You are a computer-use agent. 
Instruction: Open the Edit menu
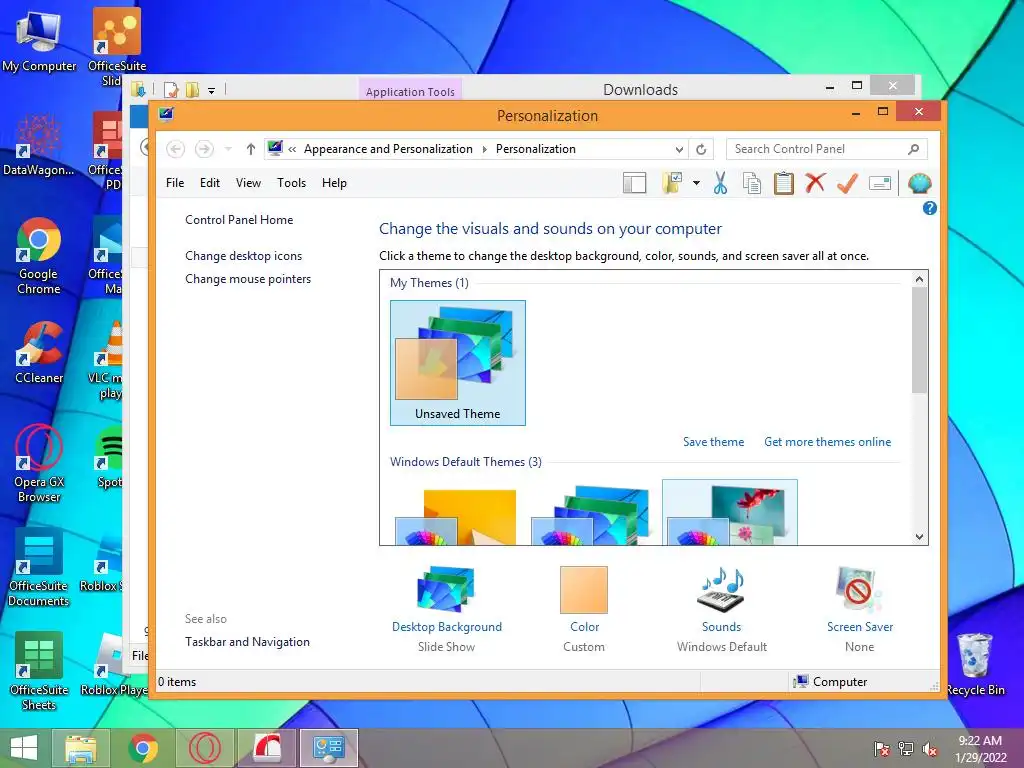pyautogui.click(x=210, y=183)
